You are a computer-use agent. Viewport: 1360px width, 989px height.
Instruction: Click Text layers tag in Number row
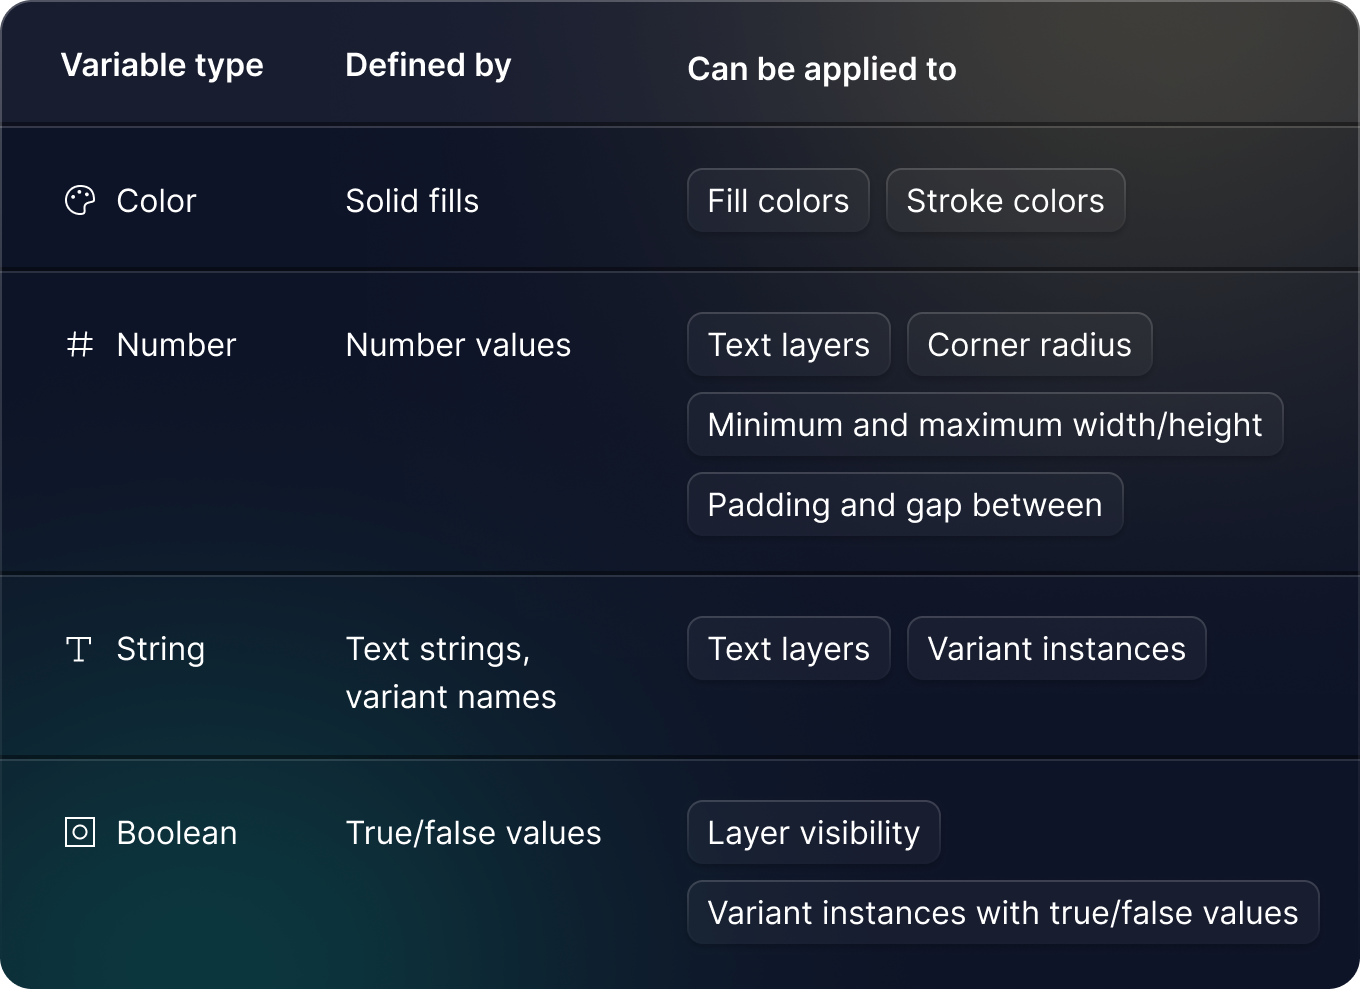pos(789,345)
